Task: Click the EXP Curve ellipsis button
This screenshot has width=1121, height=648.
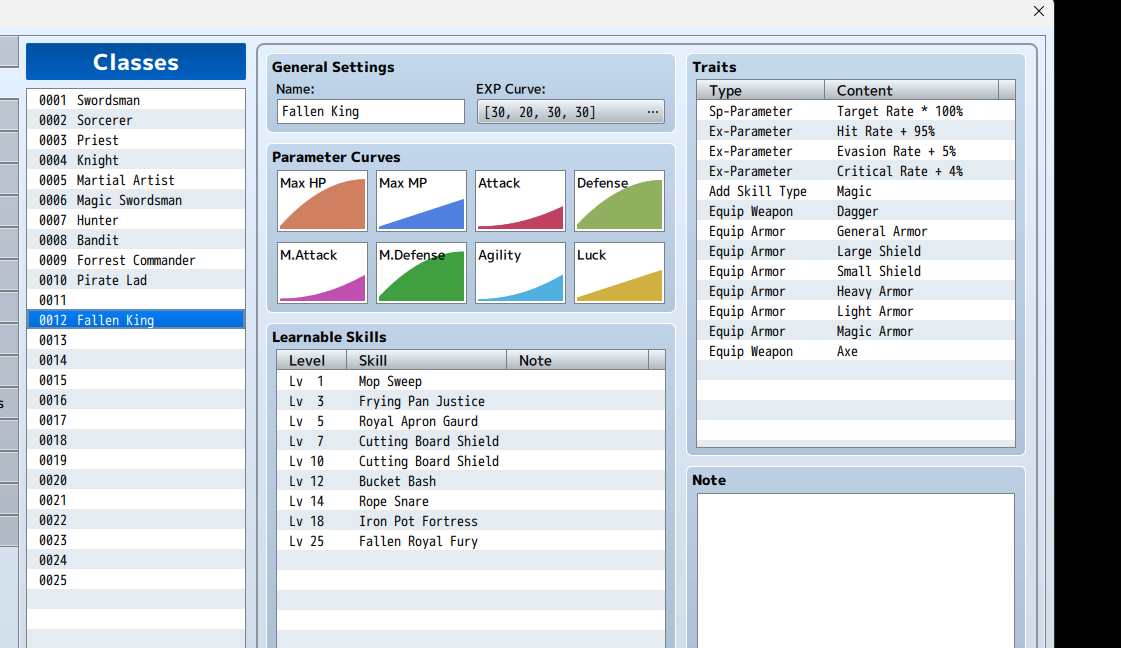Action: 653,112
